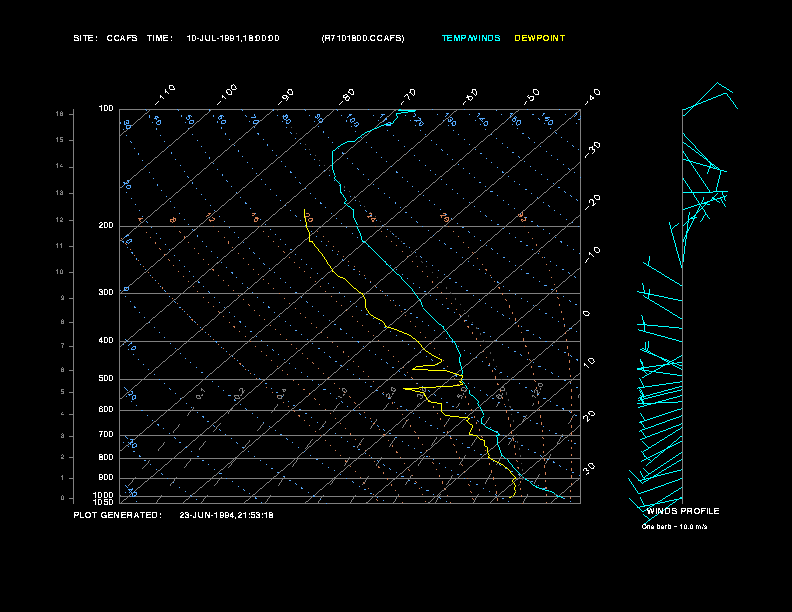
Task: Click the pressure axis label '200'
Action: click(106, 226)
